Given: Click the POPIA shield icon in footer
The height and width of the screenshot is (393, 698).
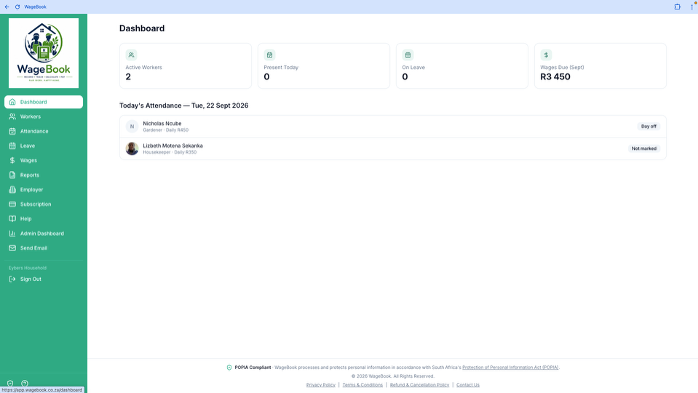Looking at the screenshot, I should pos(229,368).
